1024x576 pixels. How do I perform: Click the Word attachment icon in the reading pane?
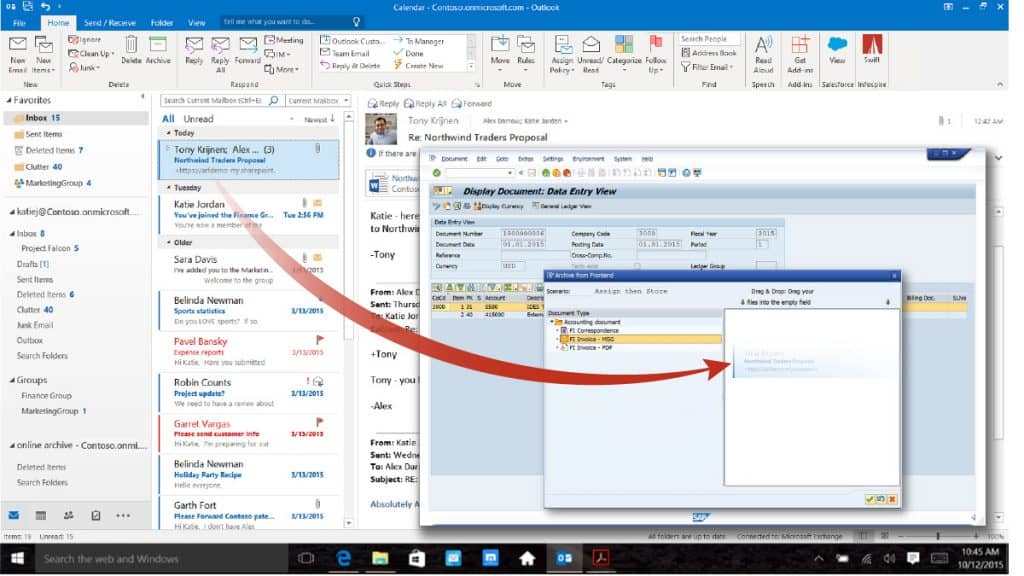377,185
